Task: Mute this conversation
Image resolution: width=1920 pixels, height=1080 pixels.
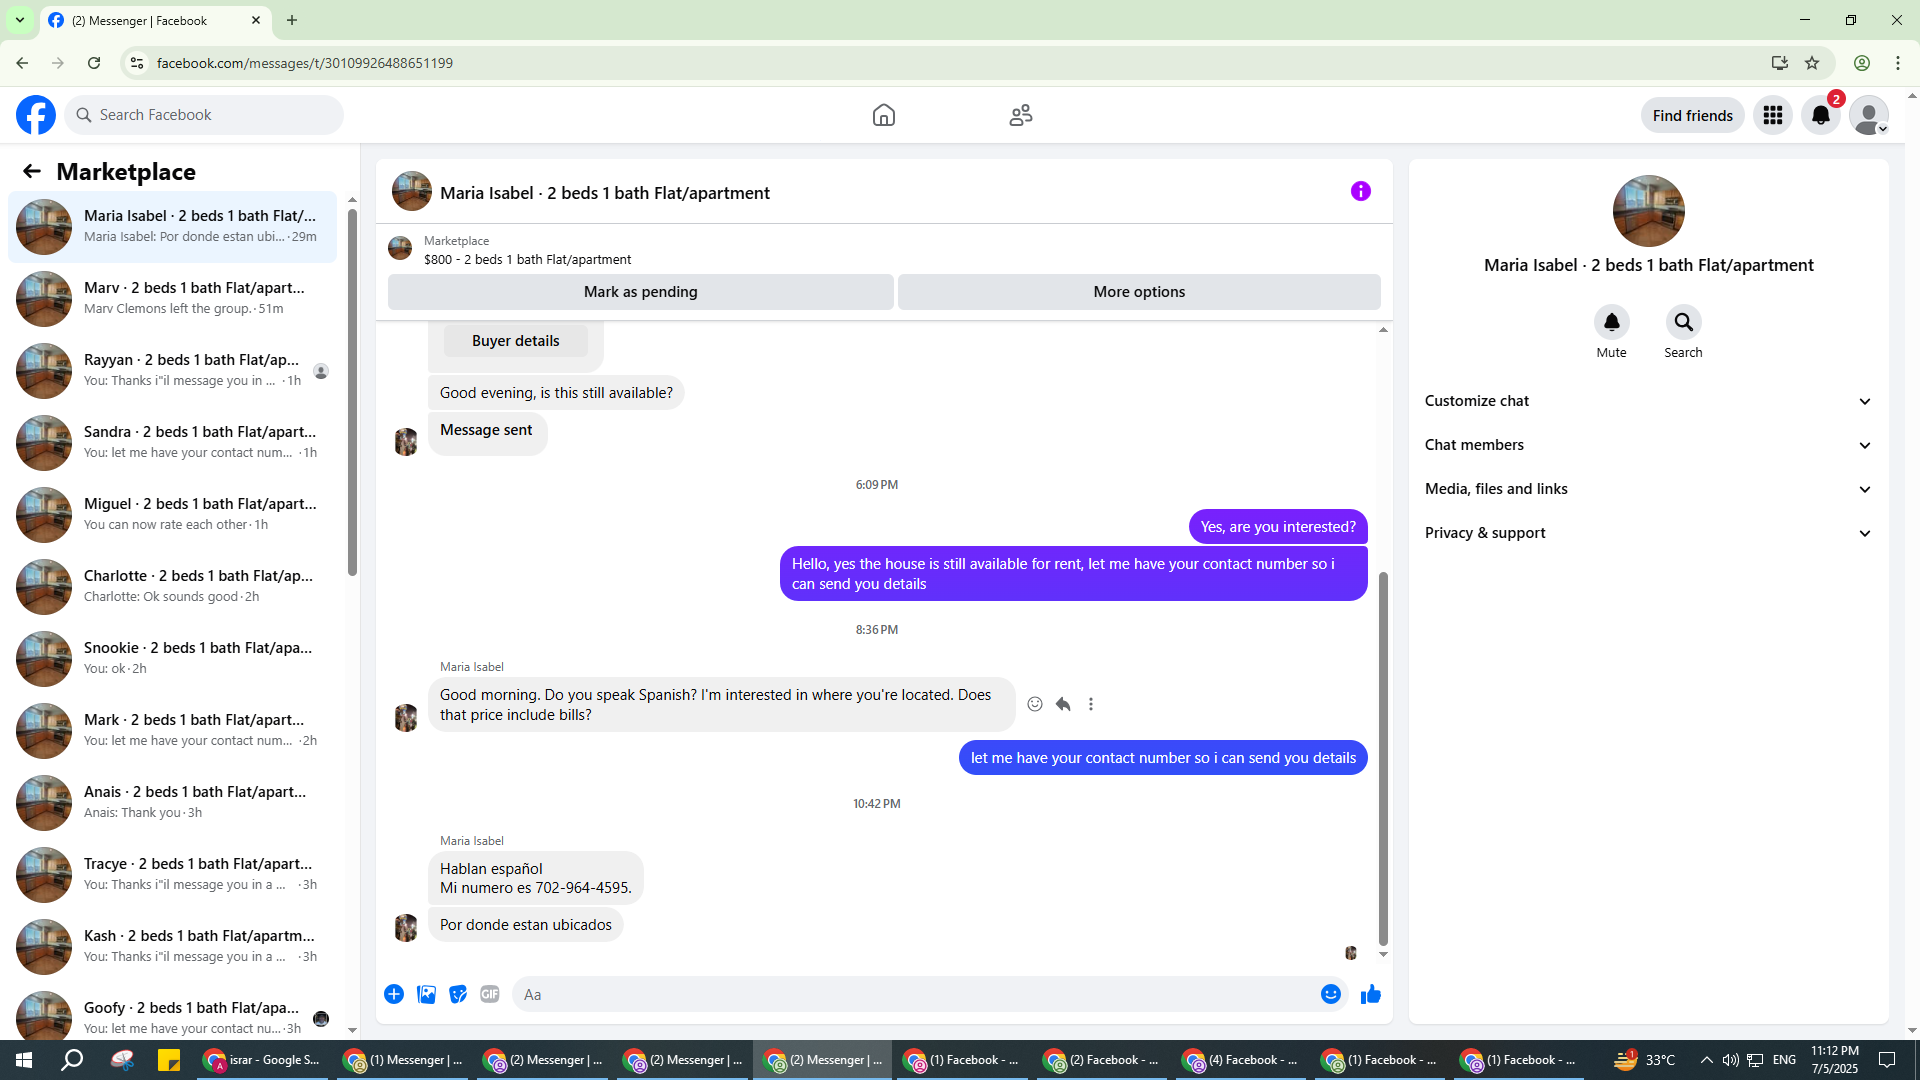Action: (x=1611, y=322)
